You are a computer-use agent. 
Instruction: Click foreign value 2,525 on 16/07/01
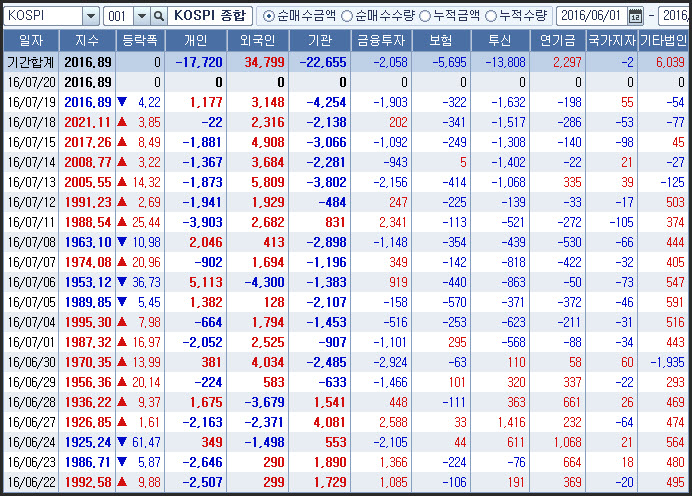tap(268, 342)
